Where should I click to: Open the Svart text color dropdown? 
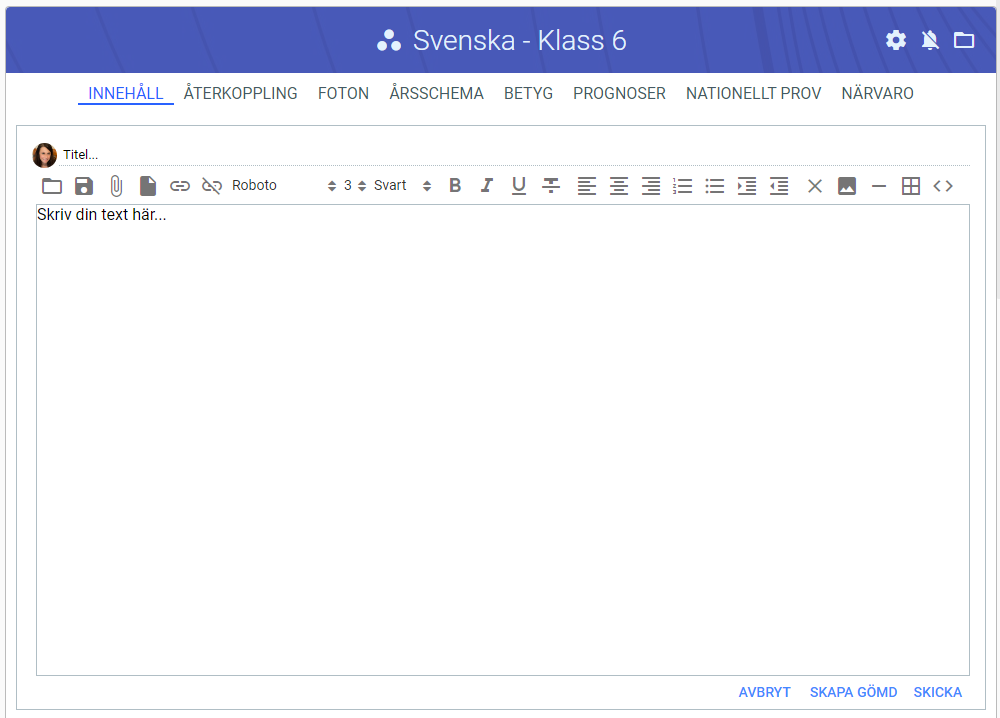tap(402, 186)
